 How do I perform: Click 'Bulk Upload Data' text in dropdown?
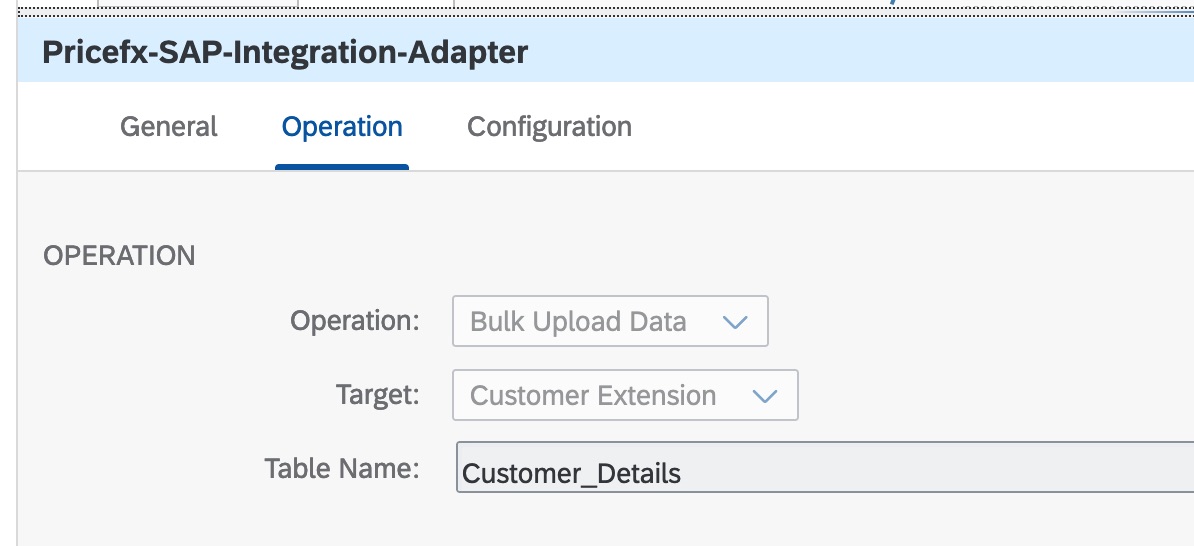coord(578,322)
